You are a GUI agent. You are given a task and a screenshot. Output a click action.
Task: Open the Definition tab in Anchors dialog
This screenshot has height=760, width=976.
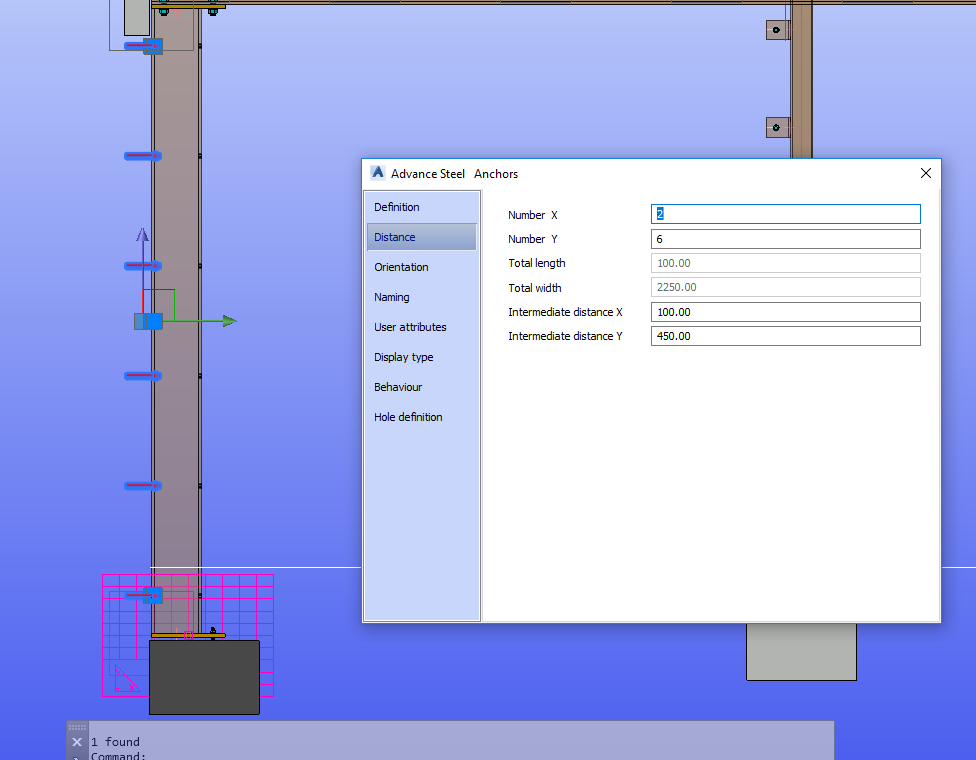(x=422, y=207)
